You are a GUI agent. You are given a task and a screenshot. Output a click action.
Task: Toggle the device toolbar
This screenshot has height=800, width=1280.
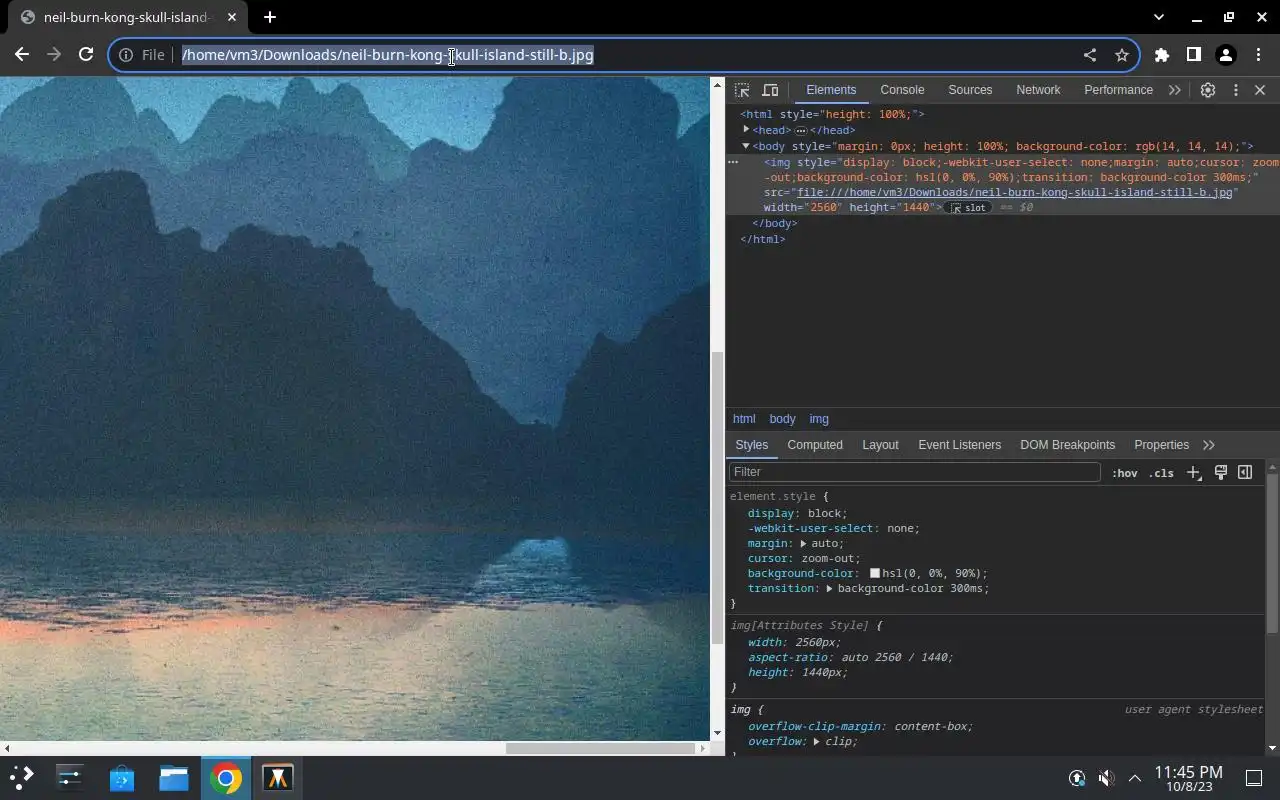[x=770, y=90]
